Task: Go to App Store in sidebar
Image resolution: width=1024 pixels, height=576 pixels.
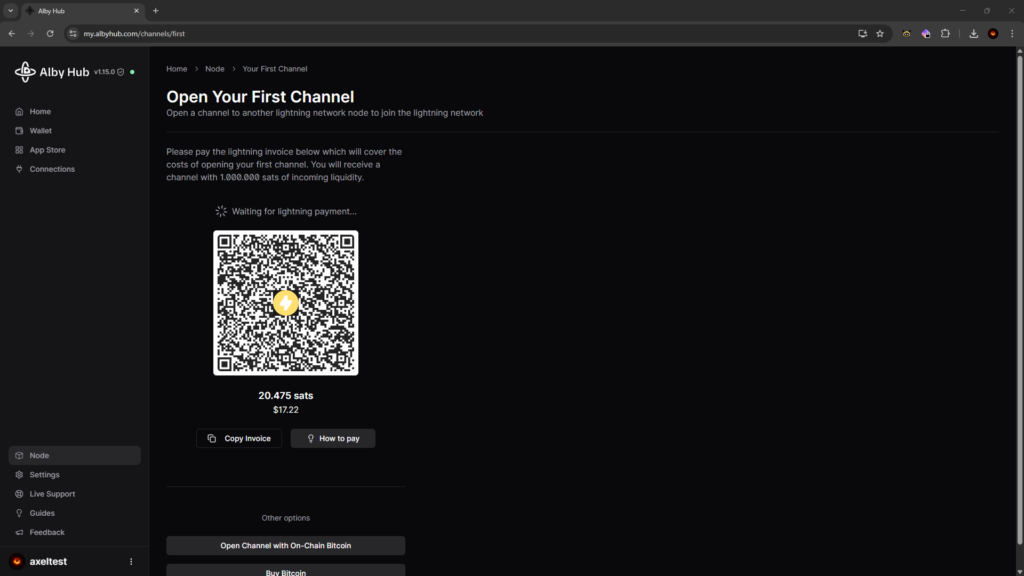Action: [x=46, y=150]
